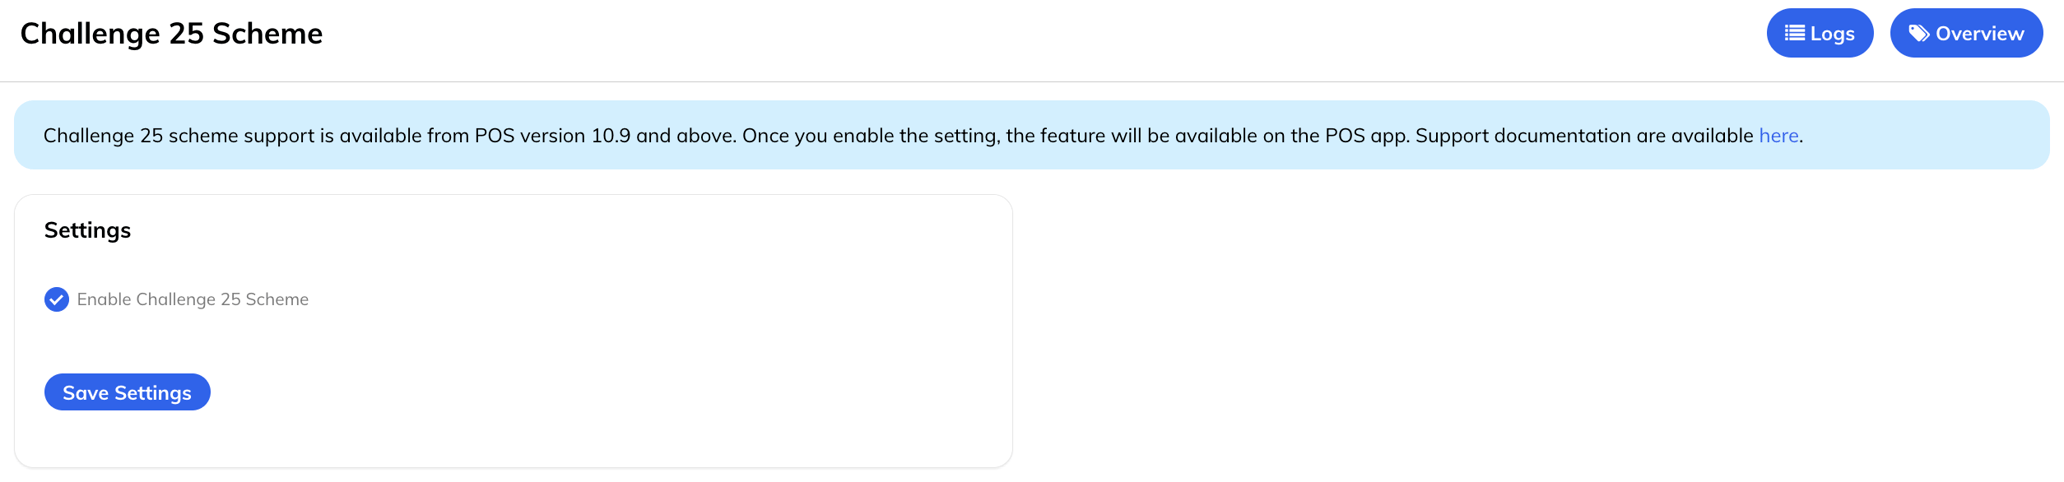Click 'POS version 10.9' text in banner
Image resolution: width=2064 pixels, height=482 pixels.
(x=552, y=135)
